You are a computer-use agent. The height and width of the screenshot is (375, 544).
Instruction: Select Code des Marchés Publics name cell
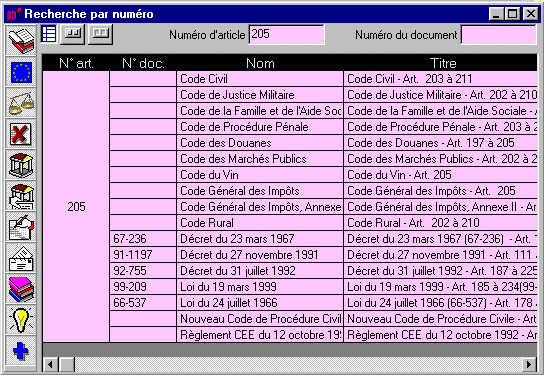click(260, 159)
